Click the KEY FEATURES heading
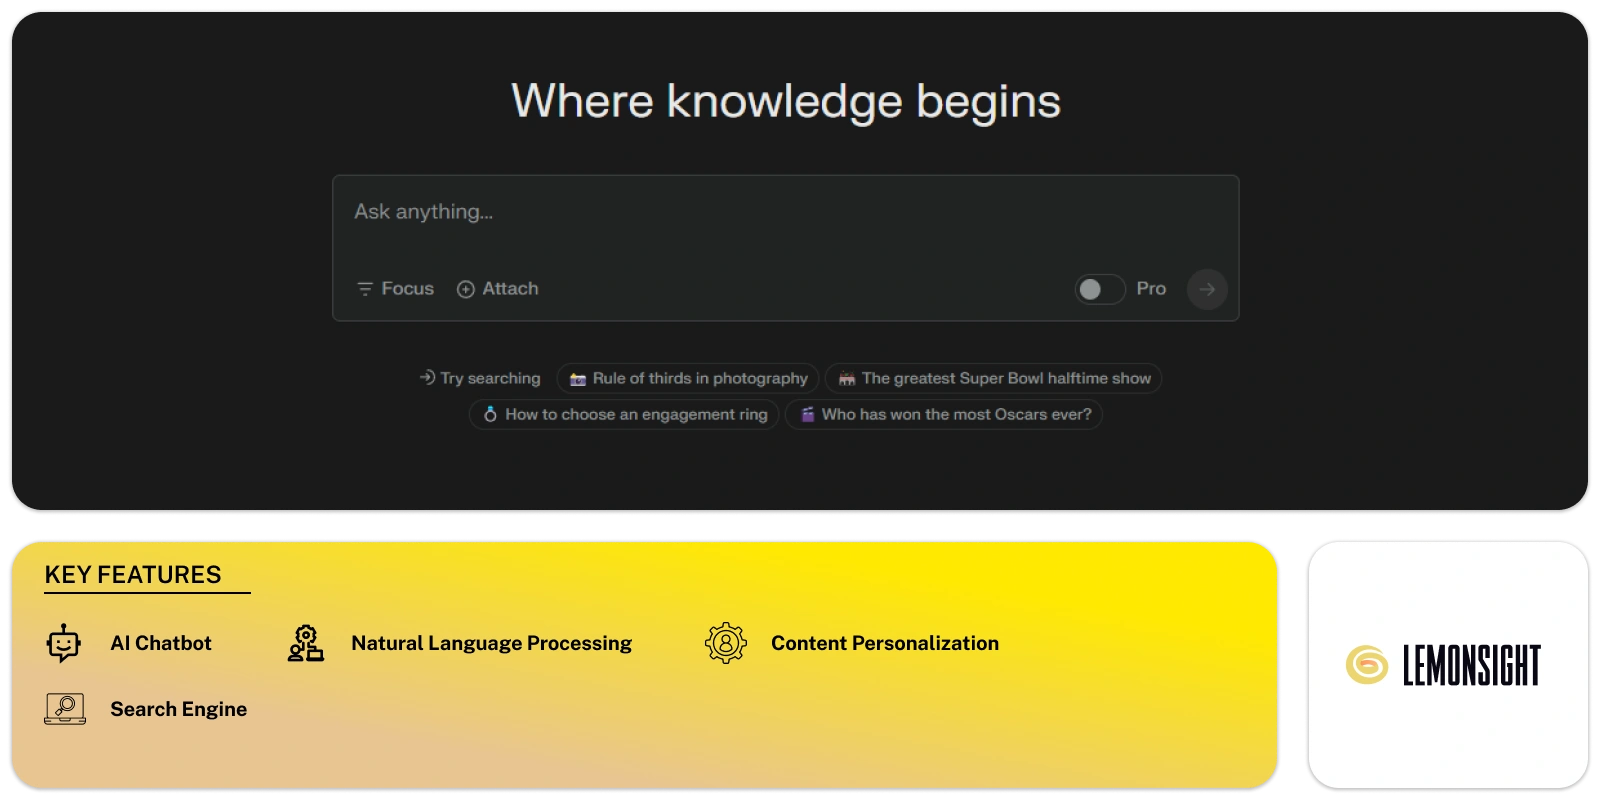 point(133,575)
